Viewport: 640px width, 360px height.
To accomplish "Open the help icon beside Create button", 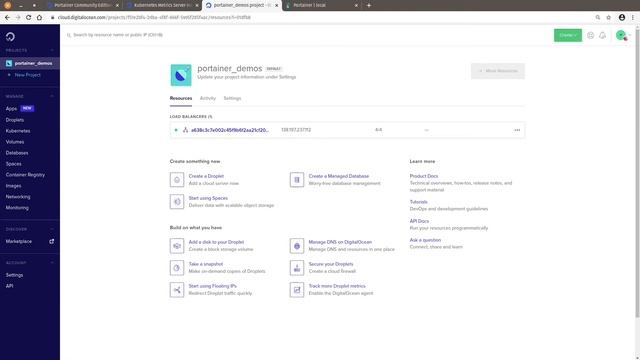I will point(590,36).
